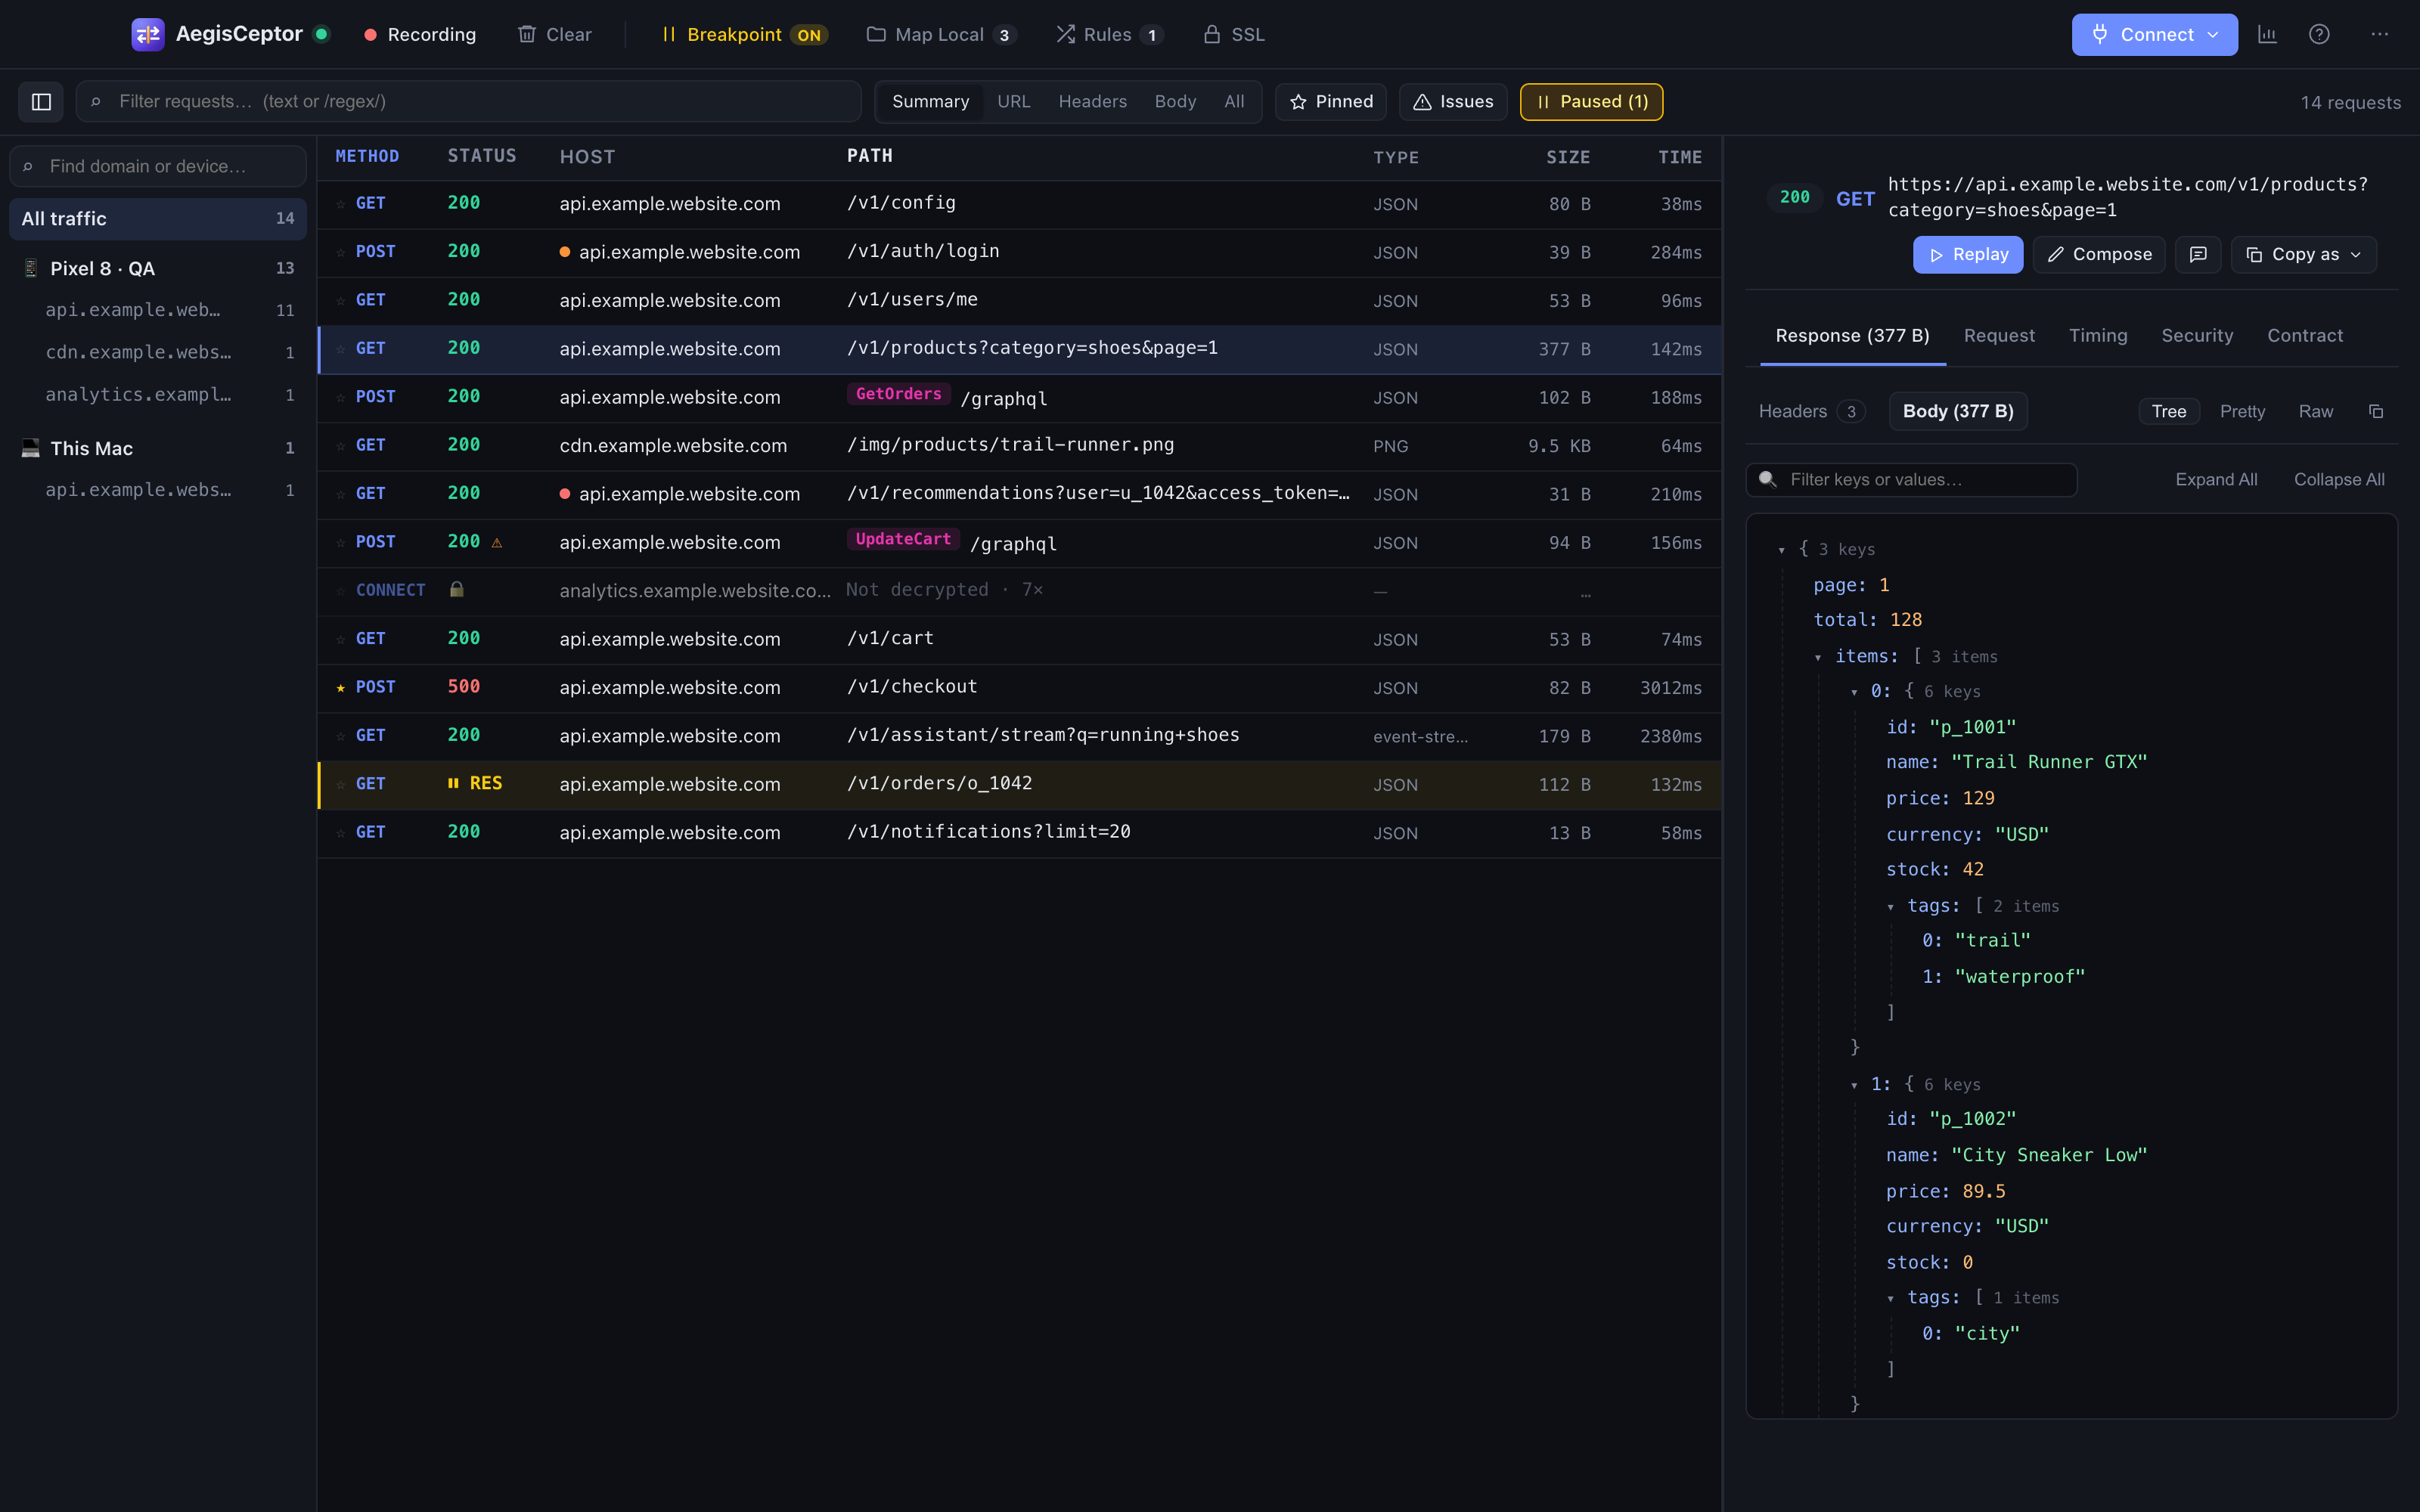Select the URL filter scope
The height and width of the screenshot is (1512, 2420).
(1013, 101)
